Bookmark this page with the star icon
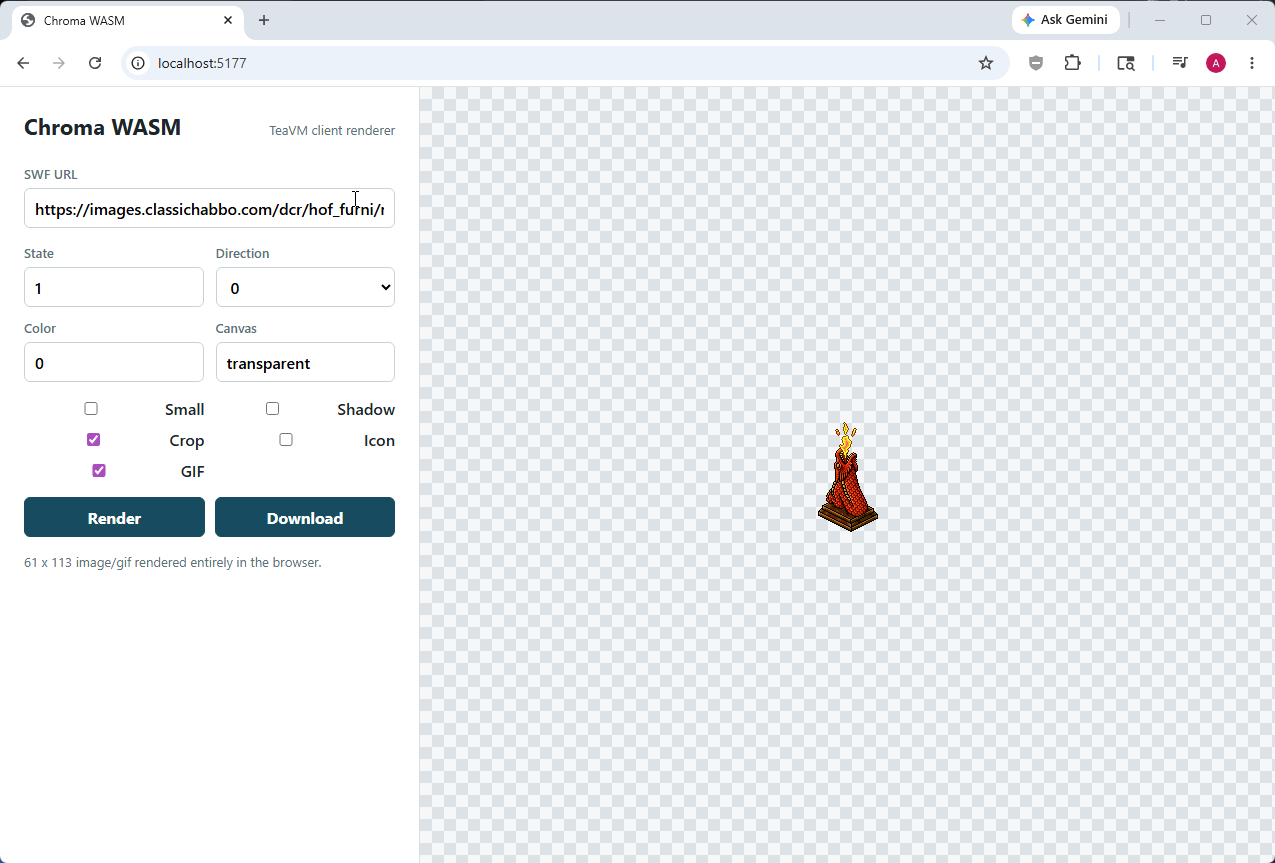Image resolution: width=1275 pixels, height=863 pixels. click(986, 63)
